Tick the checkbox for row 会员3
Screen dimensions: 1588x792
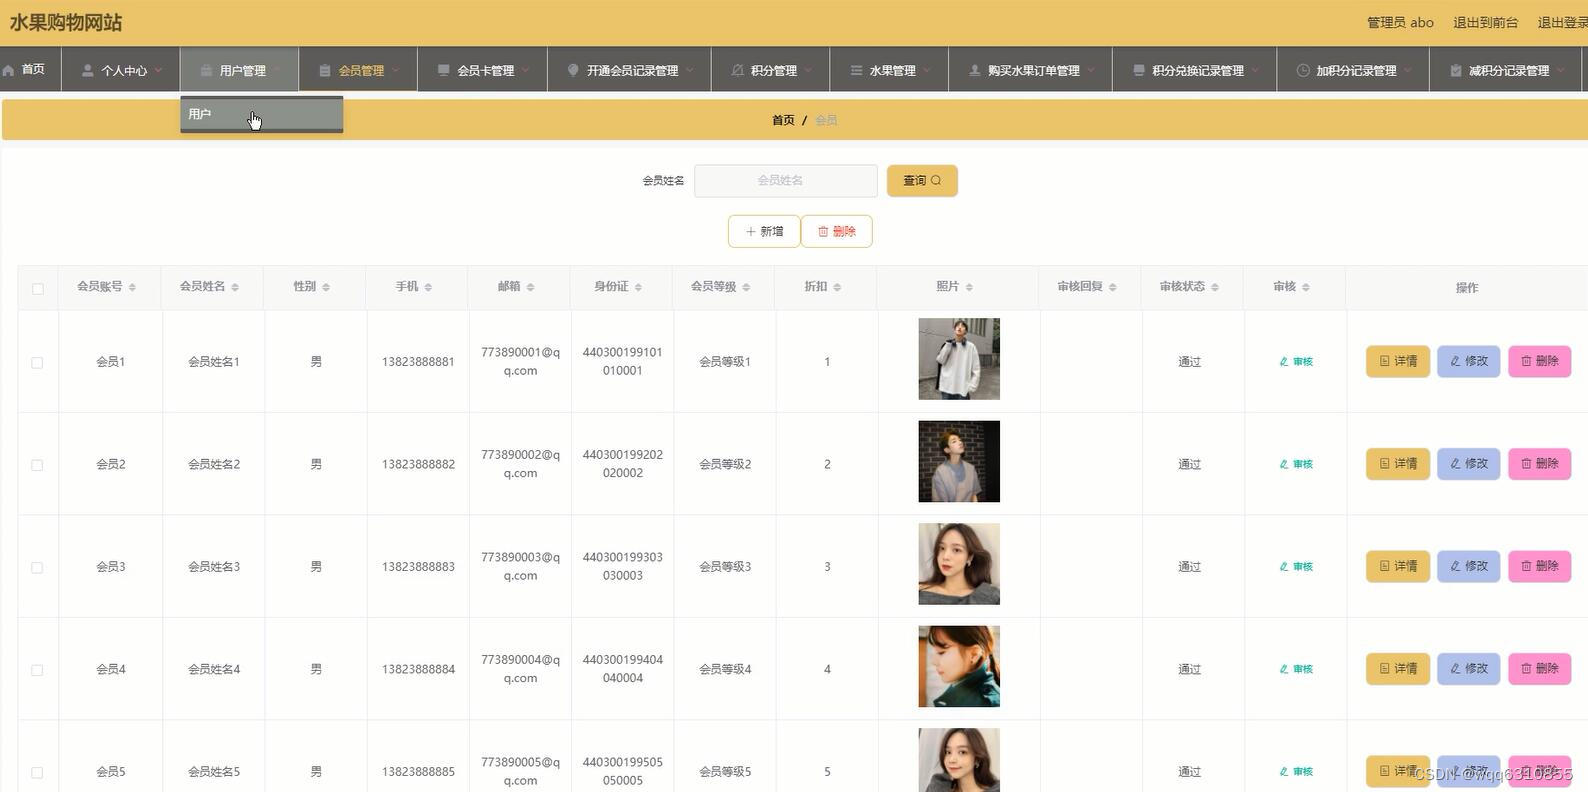(37, 568)
